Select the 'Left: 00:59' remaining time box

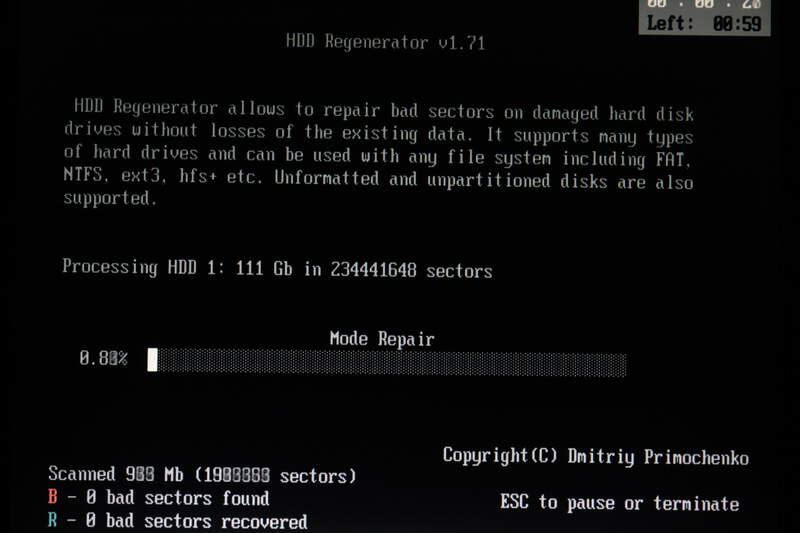[x=705, y=23]
